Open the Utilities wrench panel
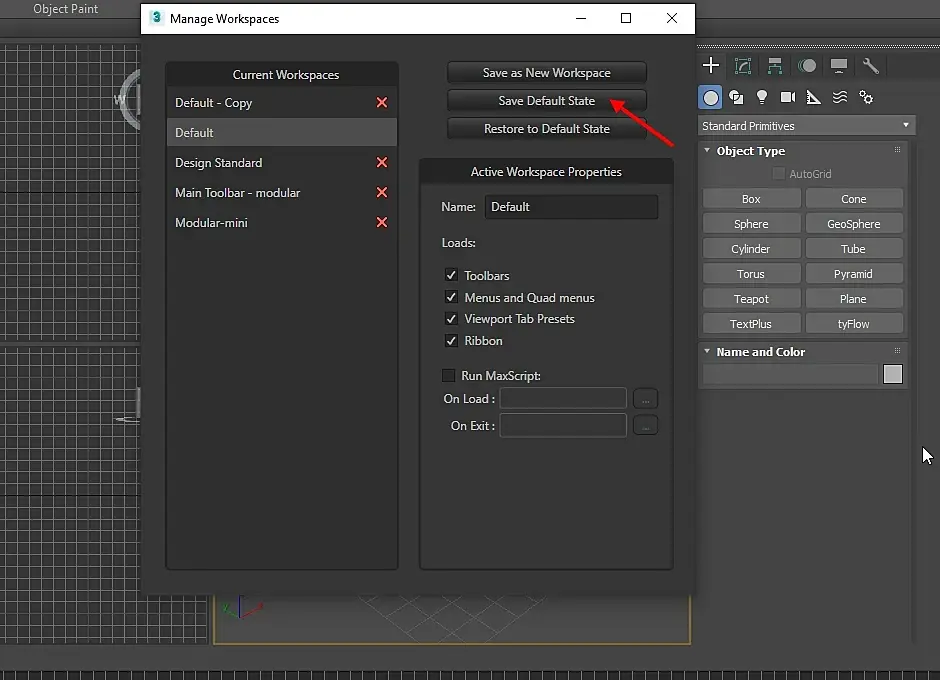Image resolution: width=940 pixels, height=680 pixels. [x=871, y=66]
